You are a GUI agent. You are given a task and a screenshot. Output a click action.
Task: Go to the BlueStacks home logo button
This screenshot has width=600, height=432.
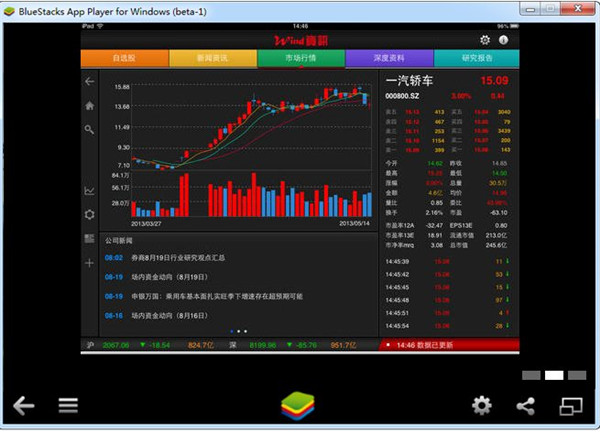click(298, 406)
